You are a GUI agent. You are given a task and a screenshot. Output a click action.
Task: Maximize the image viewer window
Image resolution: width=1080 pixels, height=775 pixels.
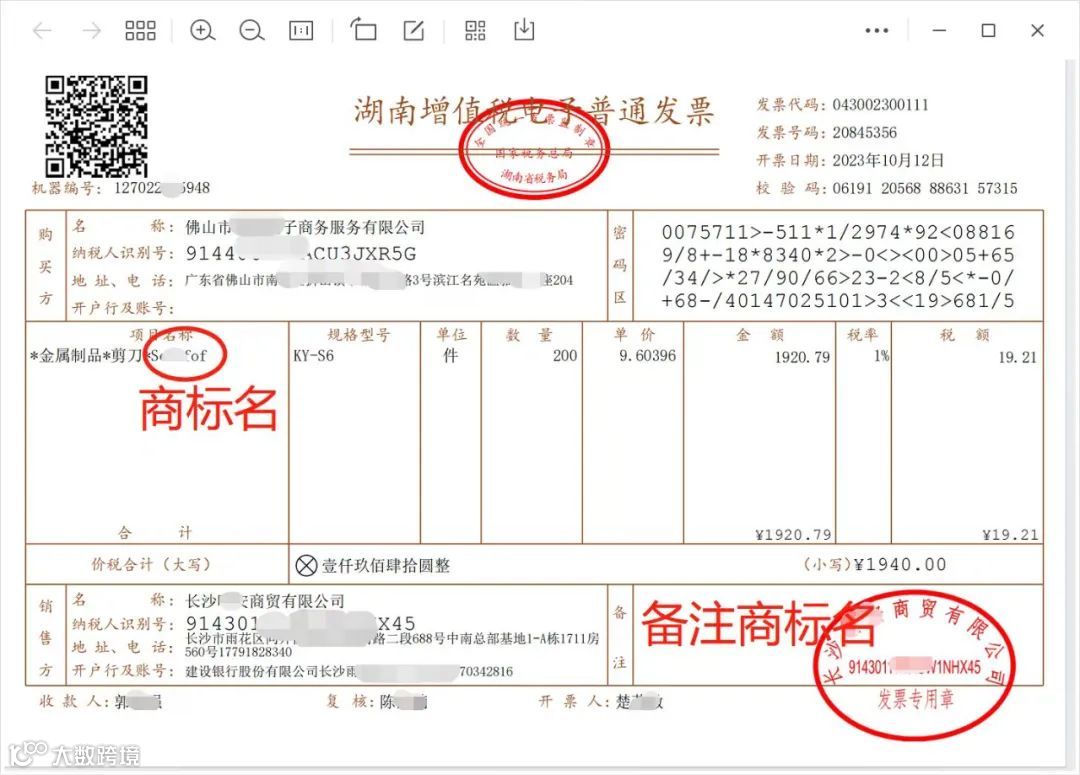(988, 30)
